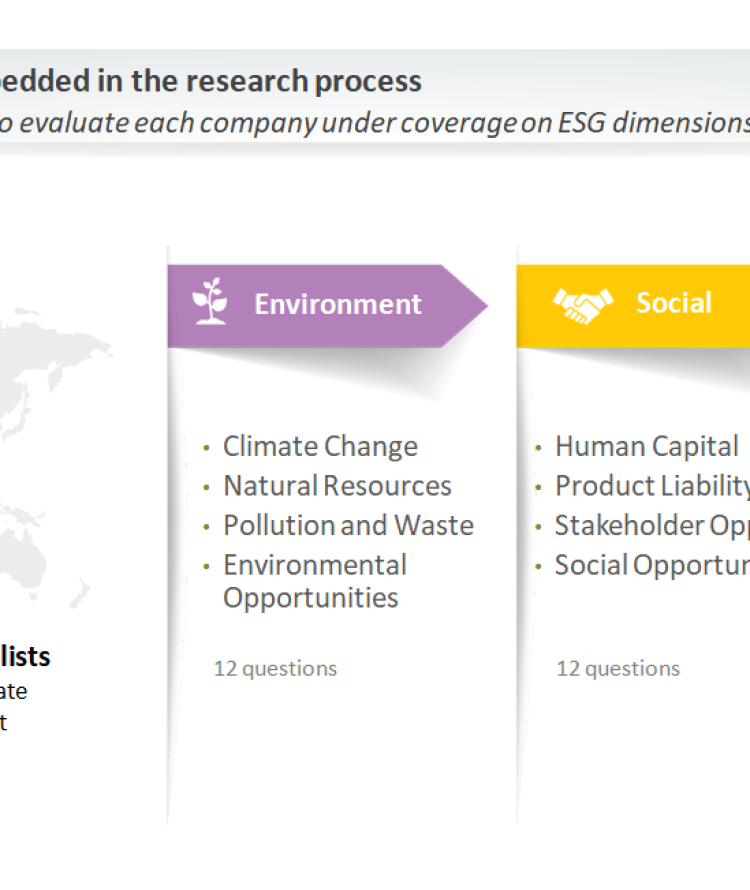Click the purple arrow tip of the Environment banner
This screenshot has width=750, height=890.
pyautogui.click(x=470, y=305)
